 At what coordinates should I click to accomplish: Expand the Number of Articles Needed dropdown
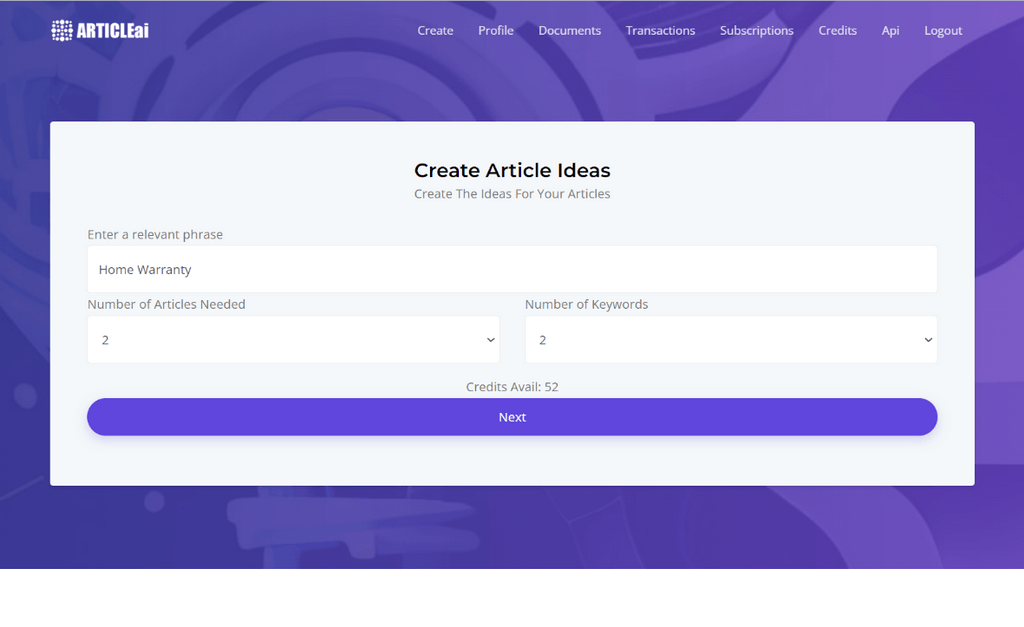click(x=293, y=340)
